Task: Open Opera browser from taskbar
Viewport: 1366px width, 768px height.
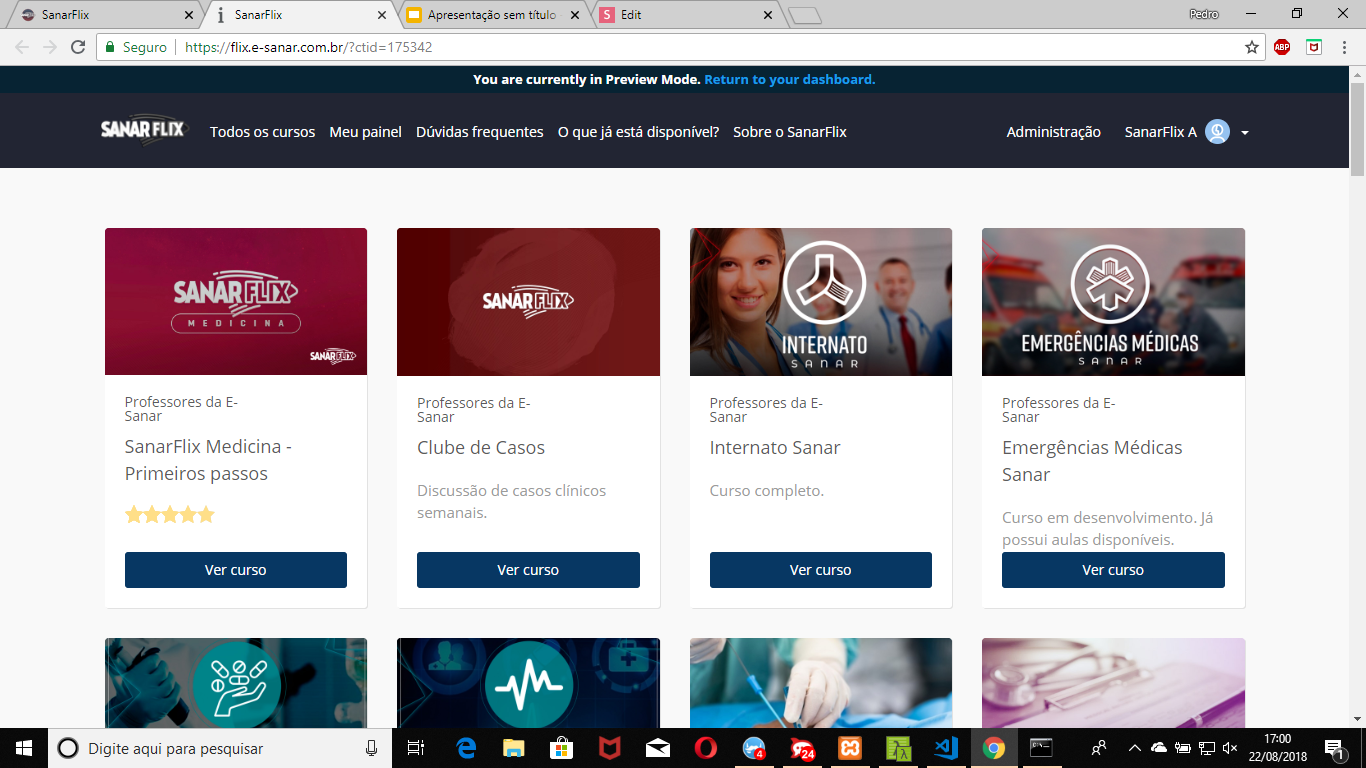Action: click(705, 748)
